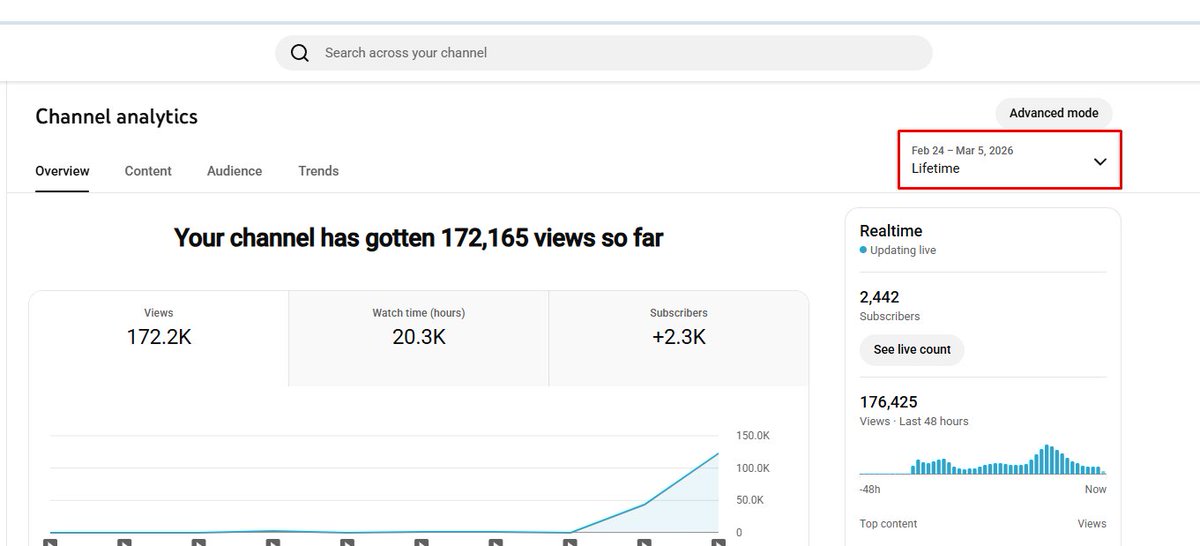Click the Now chart label
The height and width of the screenshot is (546, 1200).
pyautogui.click(x=1095, y=489)
